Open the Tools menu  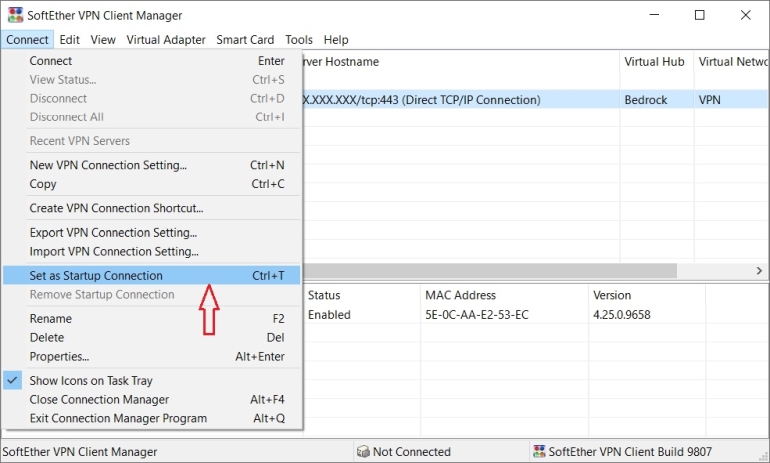coord(299,40)
